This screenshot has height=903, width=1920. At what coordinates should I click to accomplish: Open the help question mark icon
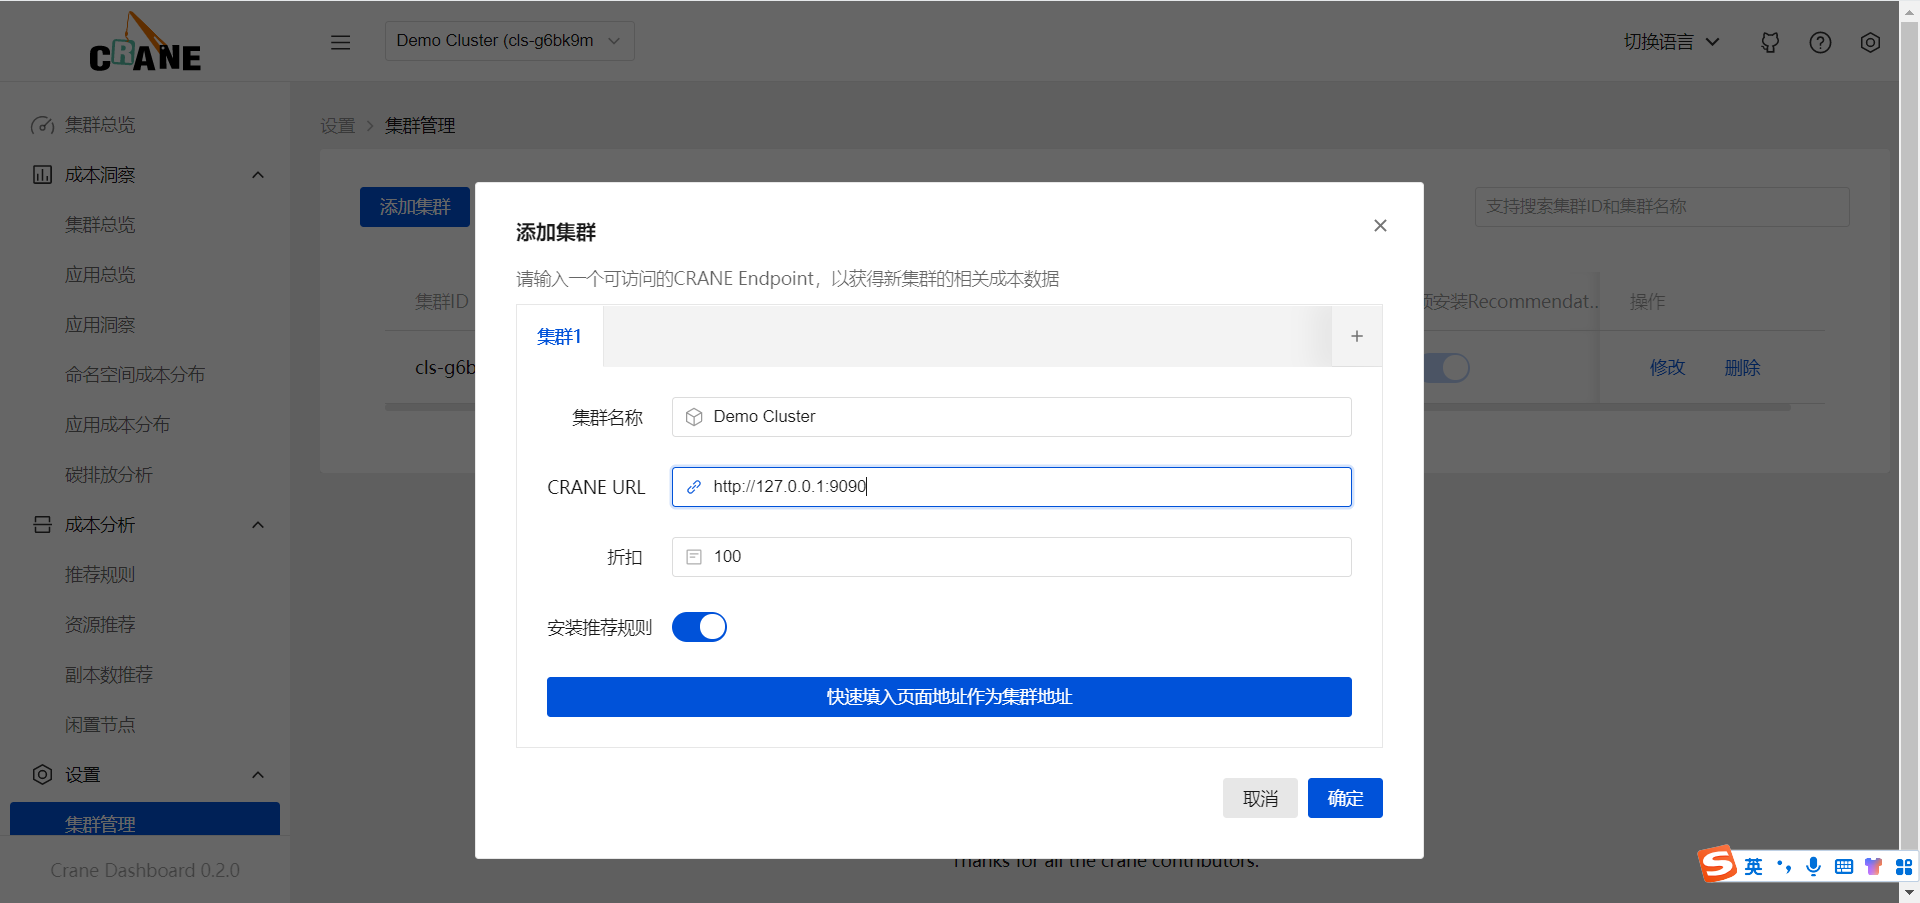coord(1820,42)
